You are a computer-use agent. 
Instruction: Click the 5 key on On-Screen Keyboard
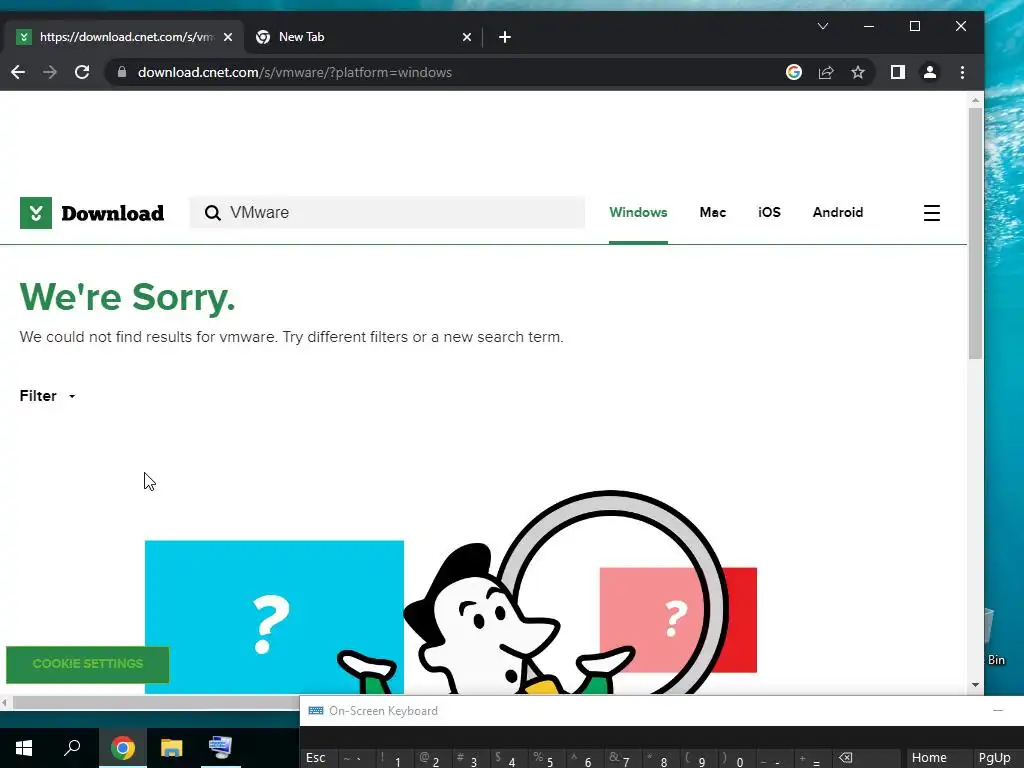point(547,758)
